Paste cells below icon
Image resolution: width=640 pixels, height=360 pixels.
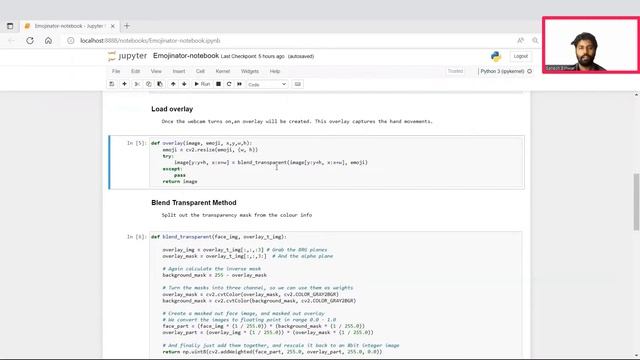[x=160, y=84]
